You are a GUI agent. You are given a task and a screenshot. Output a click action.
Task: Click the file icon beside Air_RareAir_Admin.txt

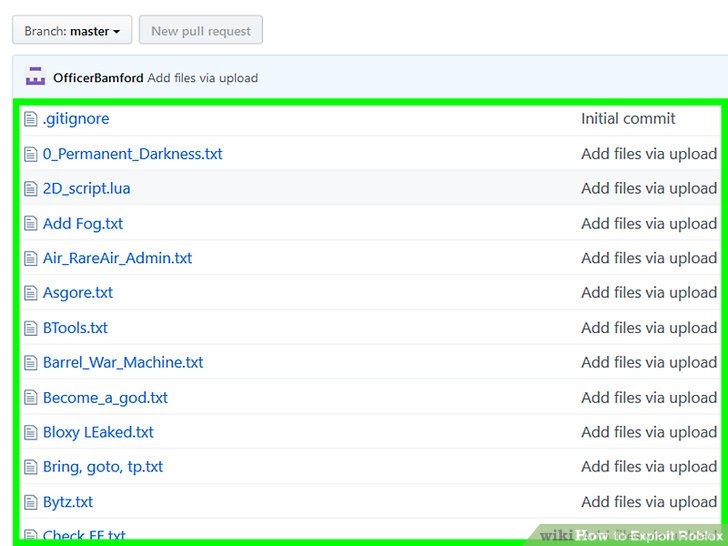(31, 259)
